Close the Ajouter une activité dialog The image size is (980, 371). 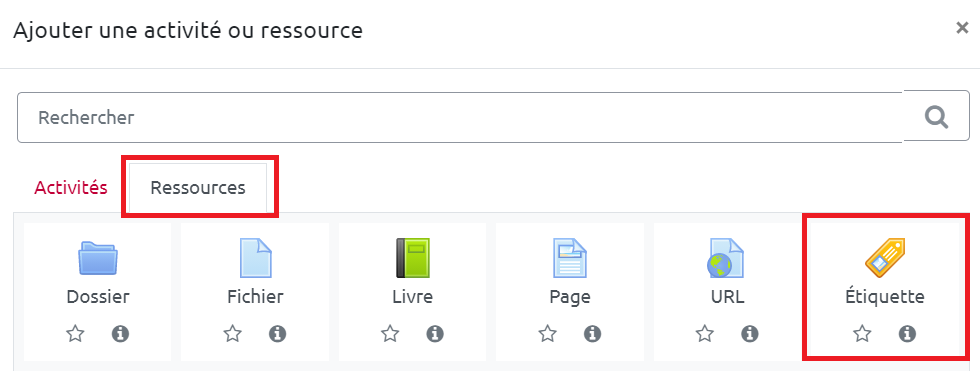[962, 28]
